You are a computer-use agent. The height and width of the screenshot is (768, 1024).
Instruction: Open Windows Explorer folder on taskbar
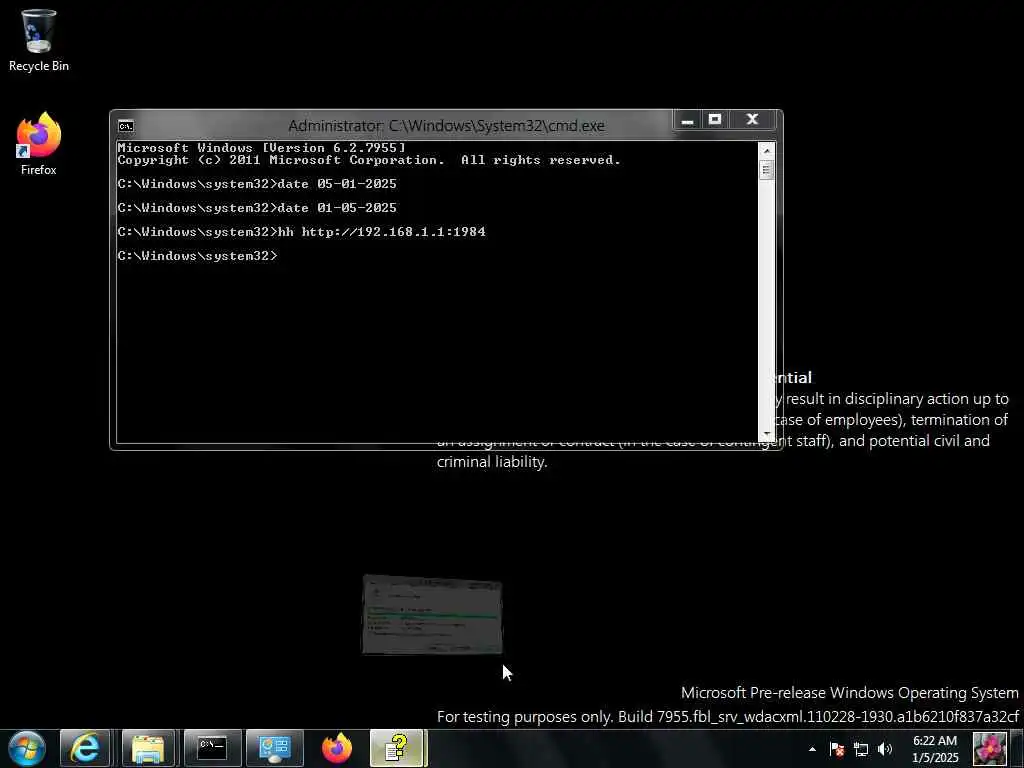[x=148, y=748]
